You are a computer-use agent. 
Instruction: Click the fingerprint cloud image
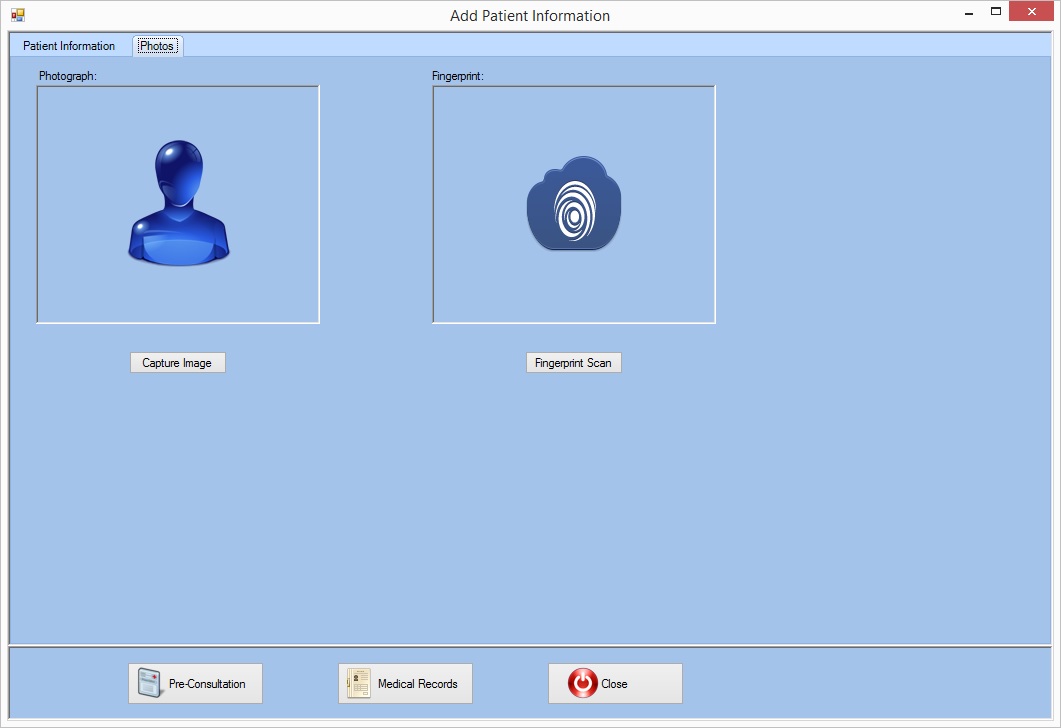[574, 204]
